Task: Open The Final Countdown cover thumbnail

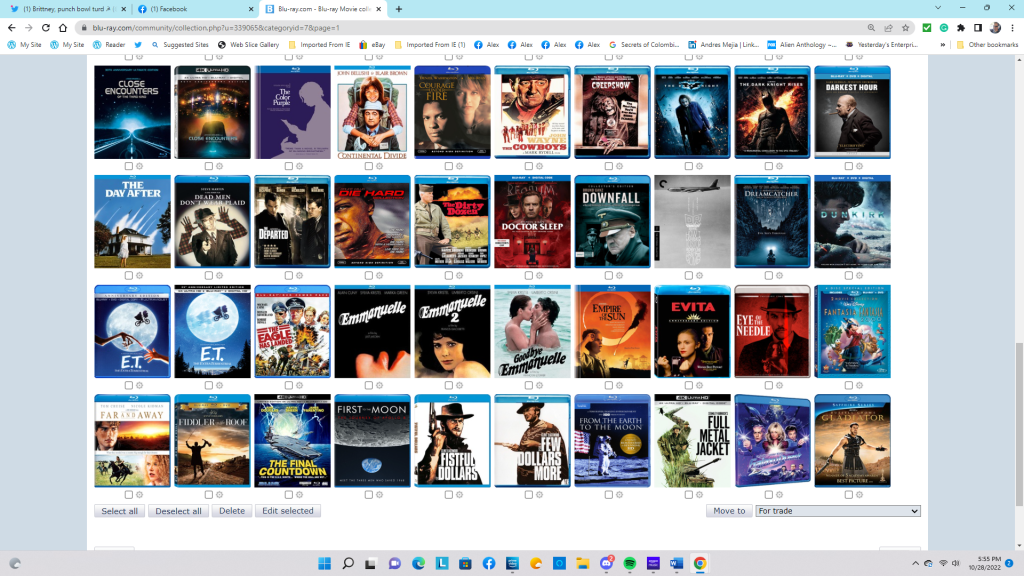Action: (x=292, y=440)
